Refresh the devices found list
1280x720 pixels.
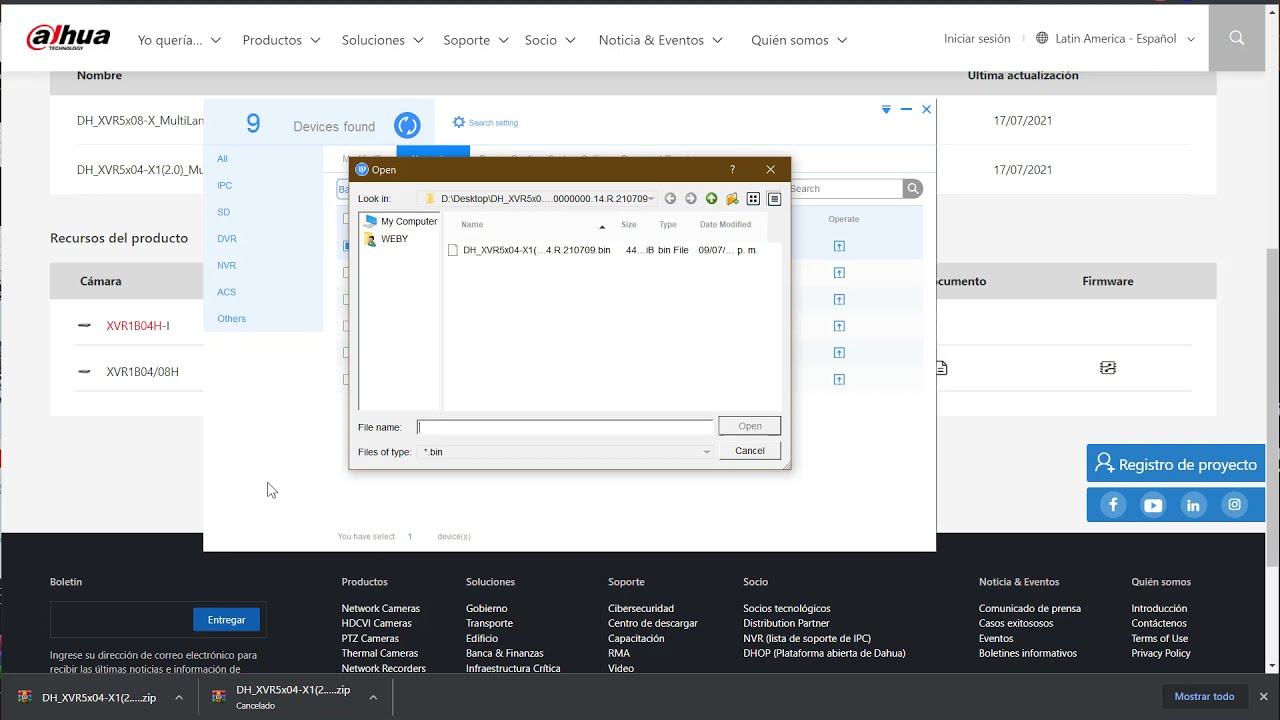click(407, 125)
